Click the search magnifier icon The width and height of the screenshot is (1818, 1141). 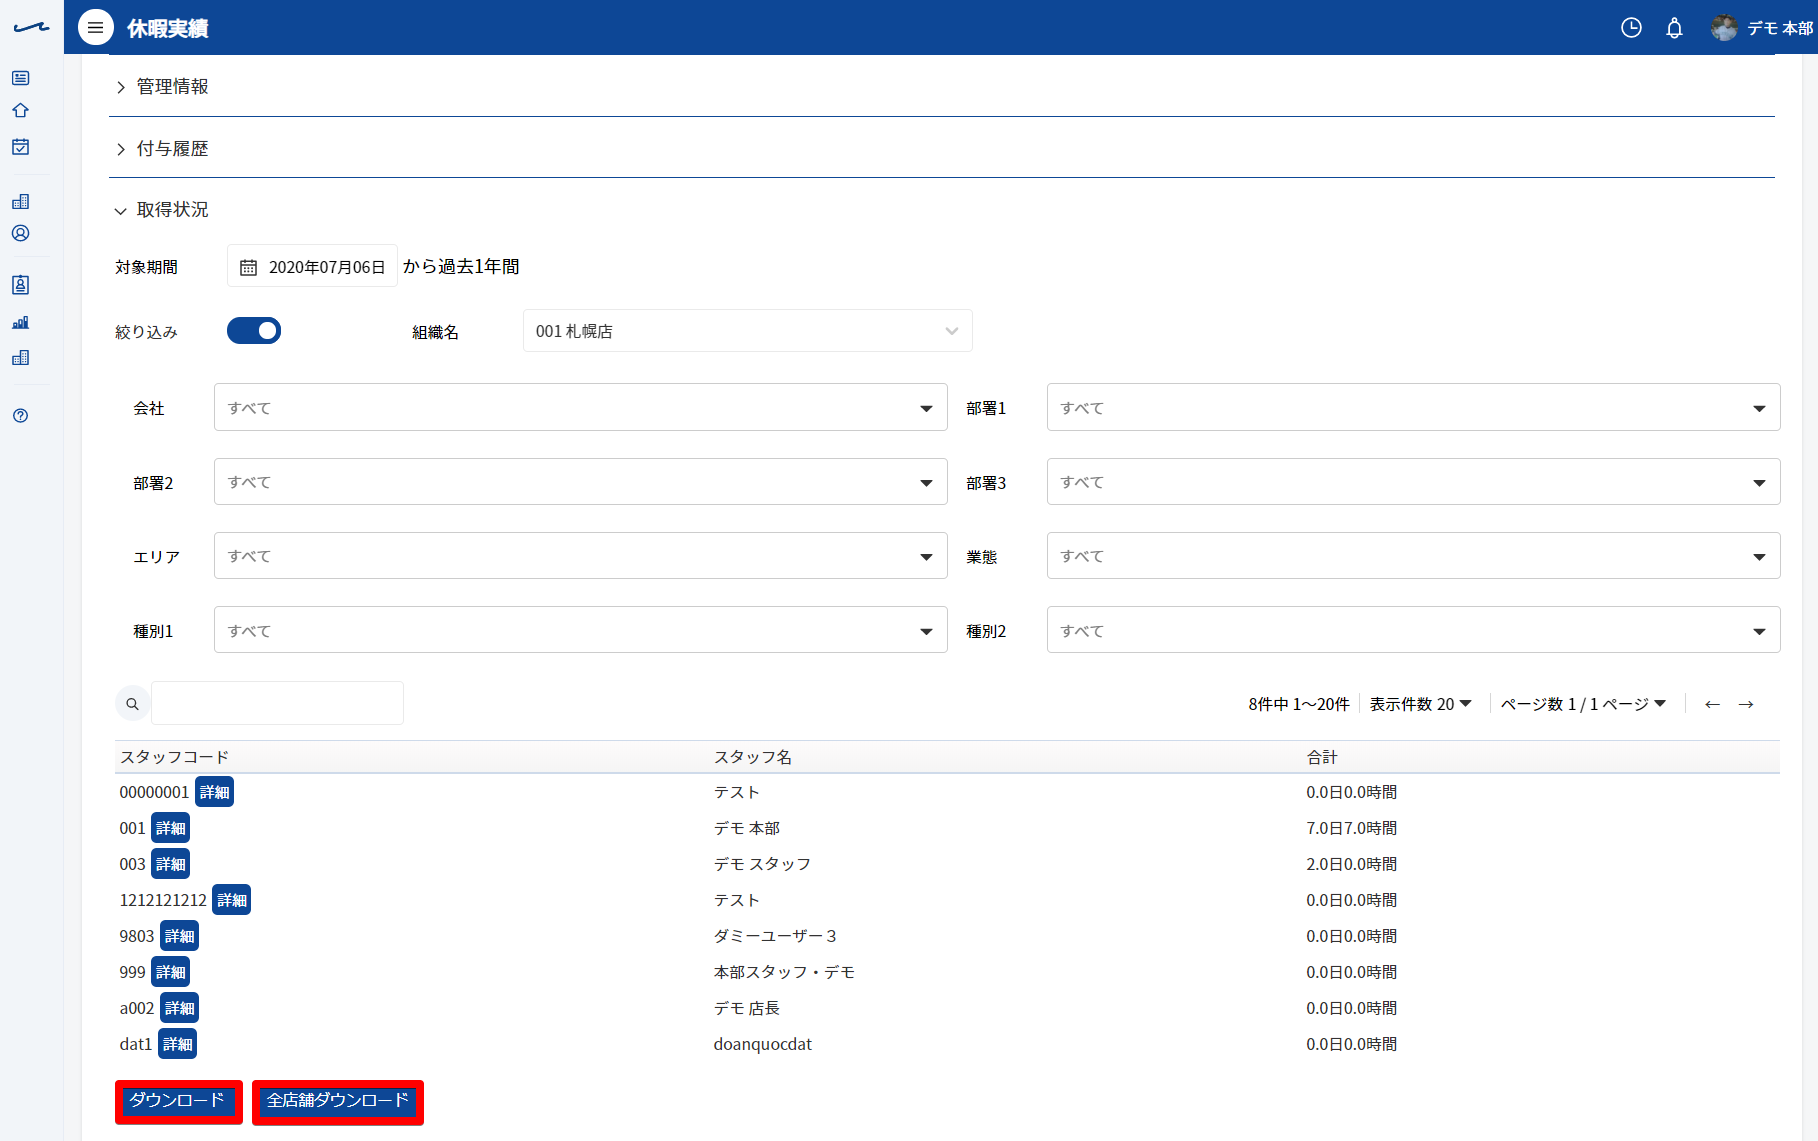click(x=132, y=704)
